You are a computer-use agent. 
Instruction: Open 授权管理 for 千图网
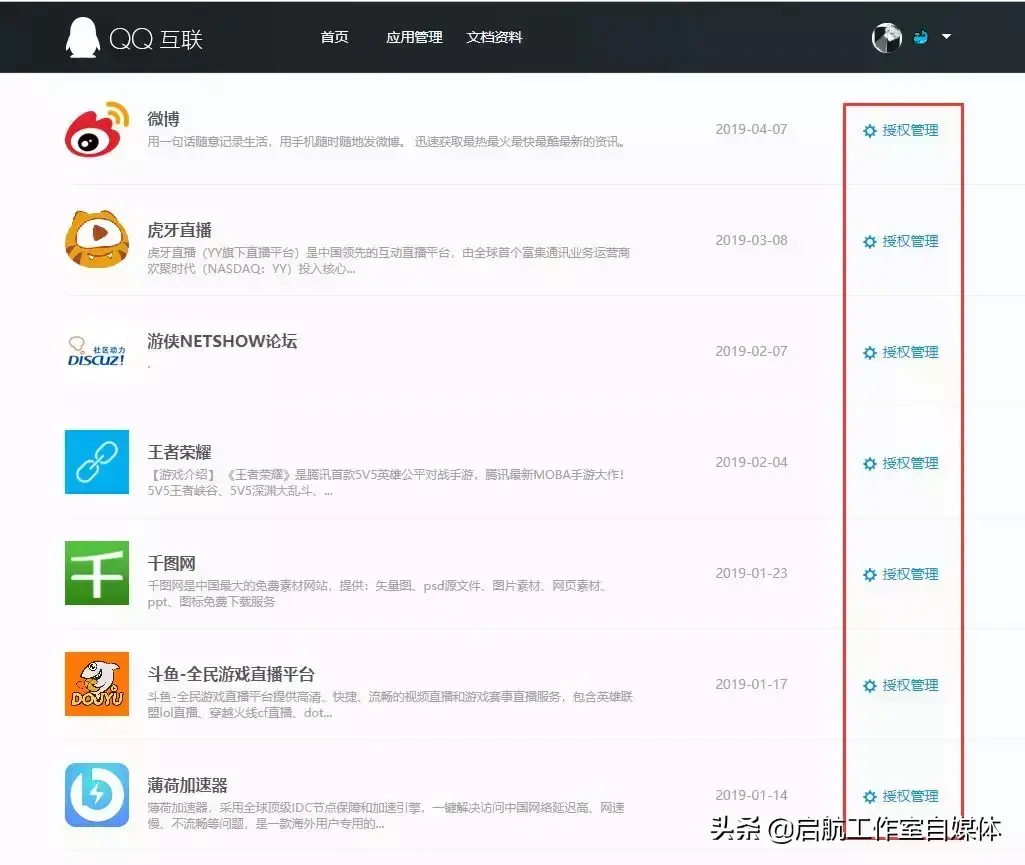(901, 574)
